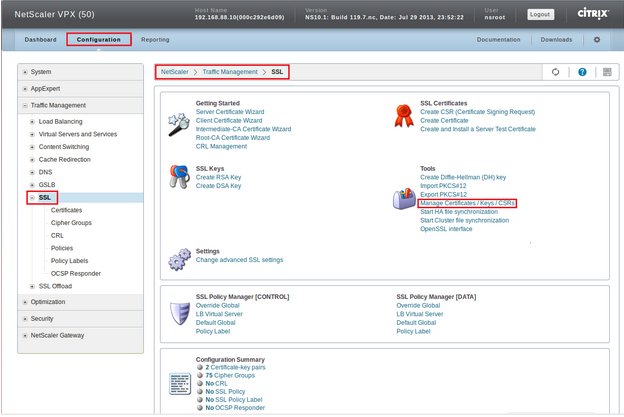Click the save configuration grid icon
Image resolution: width=624 pixels, height=417 pixels.
click(x=607, y=72)
